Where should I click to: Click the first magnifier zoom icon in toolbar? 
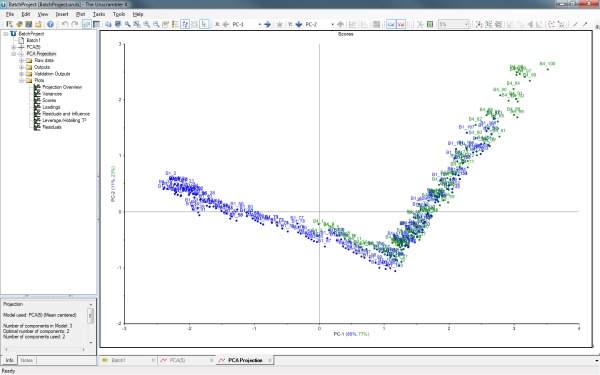point(127,24)
